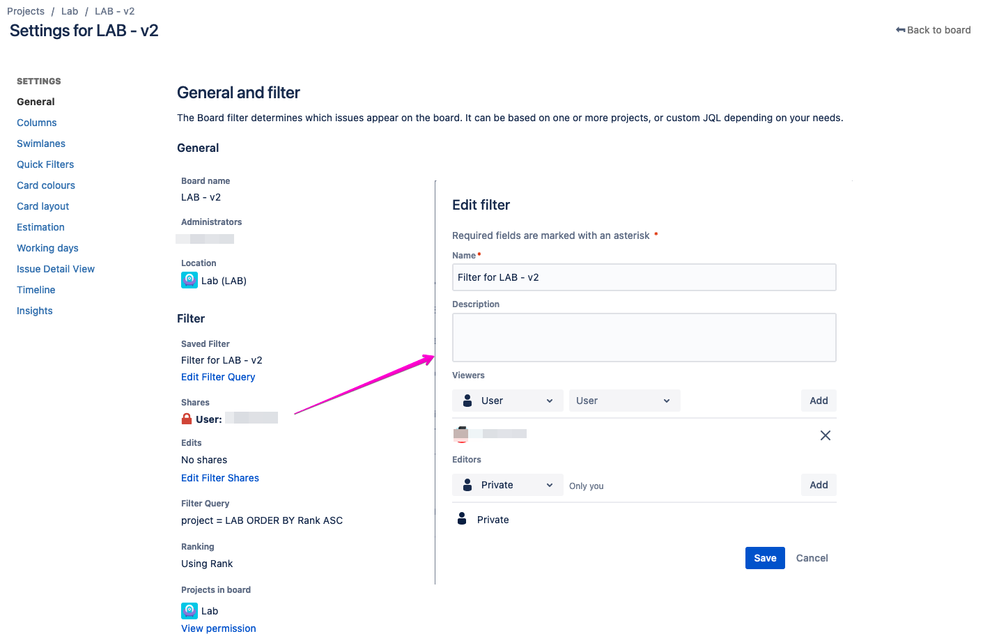
Task: Save the filter changes
Action: tap(765, 558)
